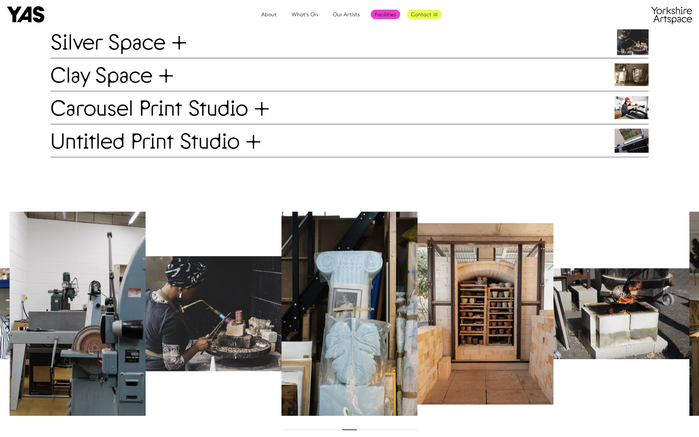The height and width of the screenshot is (437, 699).
Task: Open the Our Artists page
Action: [x=346, y=15]
